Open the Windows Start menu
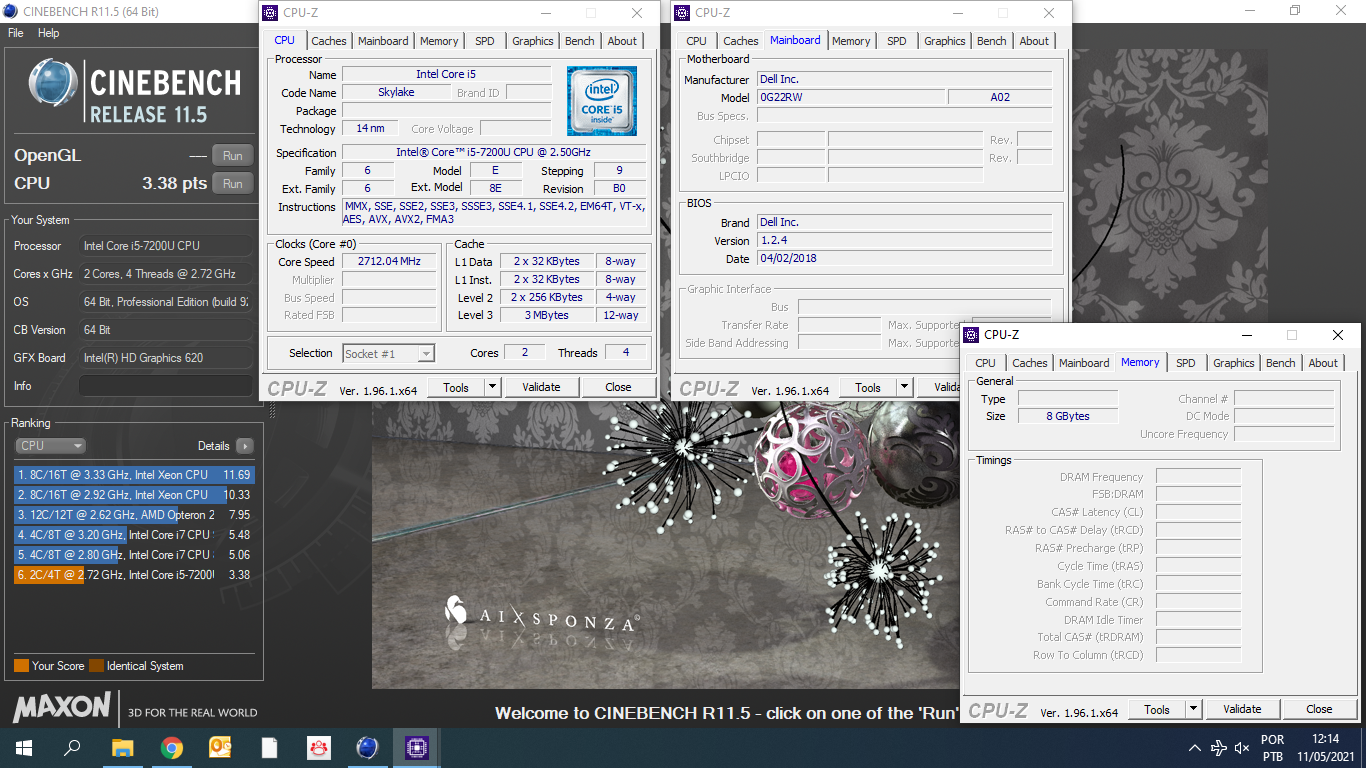The height and width of the screenshot is (768, 1366). pos(24,747)
